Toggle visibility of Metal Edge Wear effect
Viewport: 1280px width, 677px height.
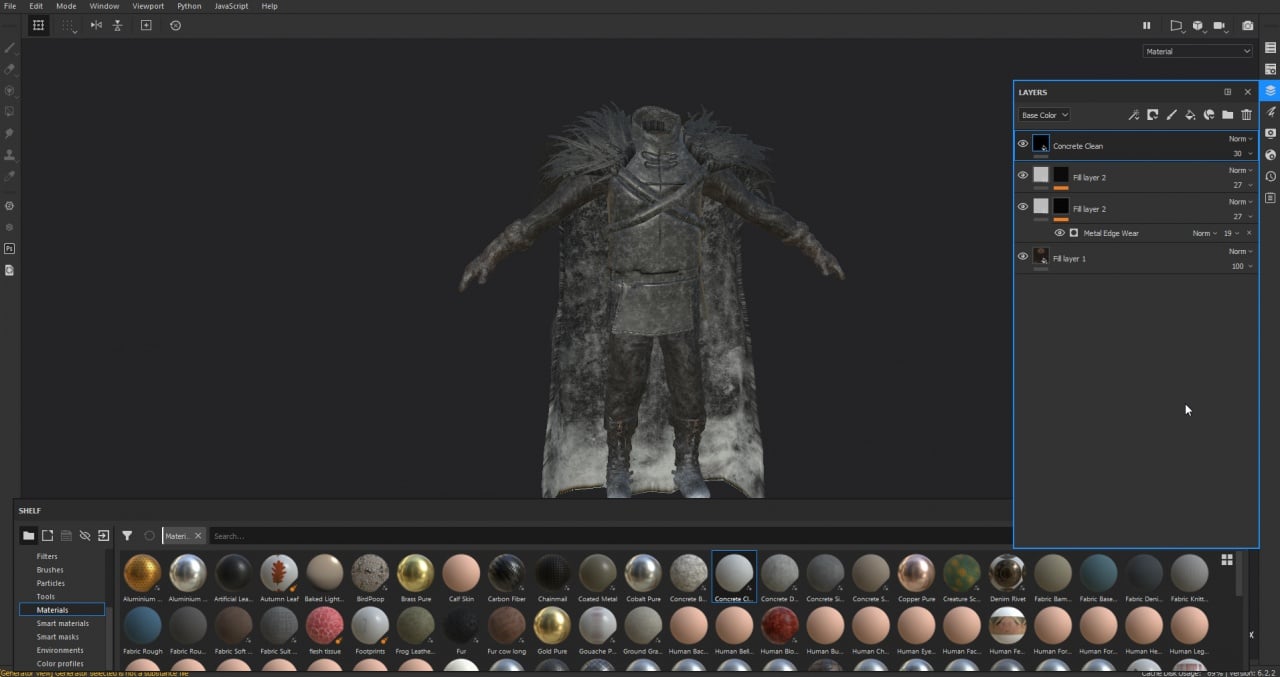click(1059, 233)
